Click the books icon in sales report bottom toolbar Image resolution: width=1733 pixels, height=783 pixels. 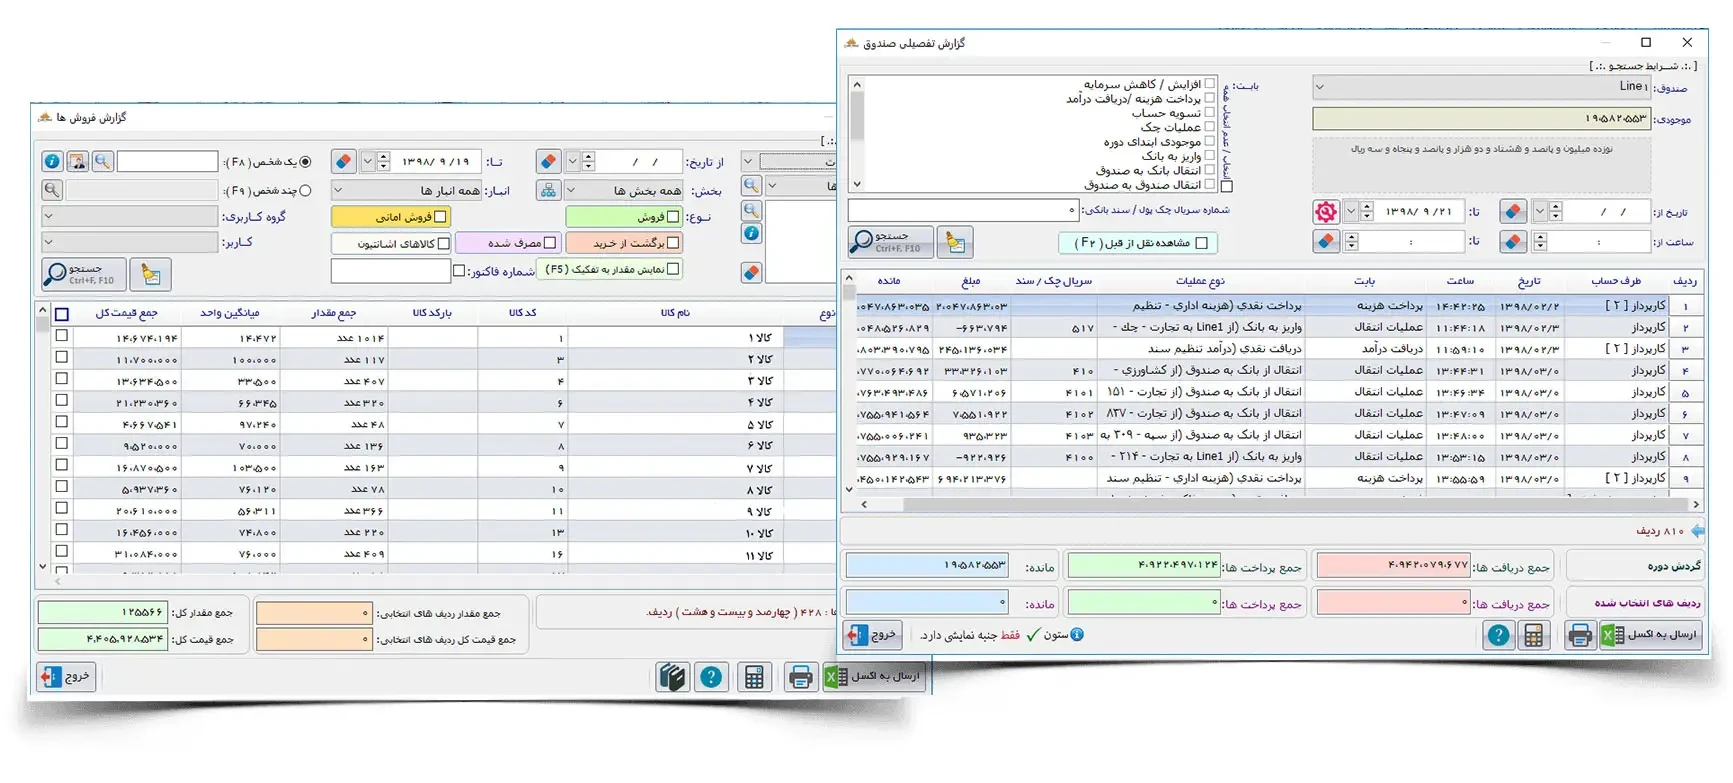673,677
